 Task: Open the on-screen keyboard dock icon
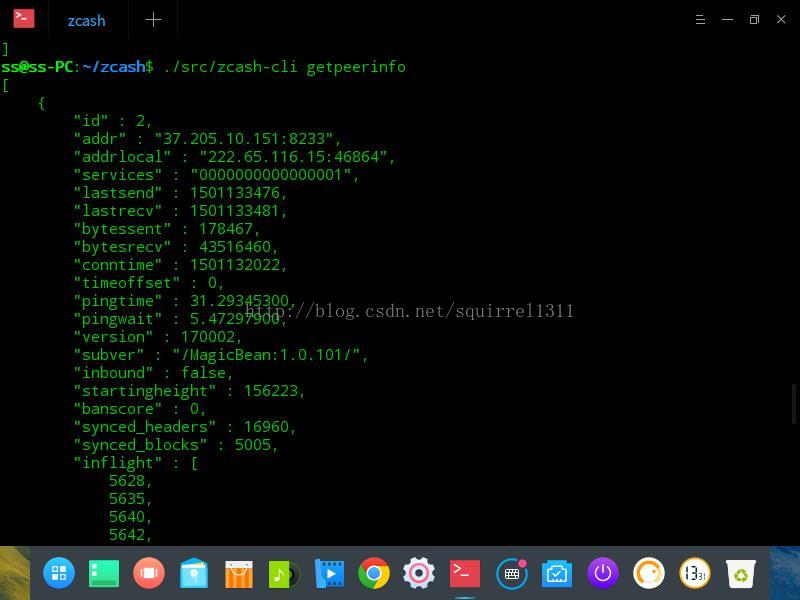pyautogui.click(x=511, y=573)
